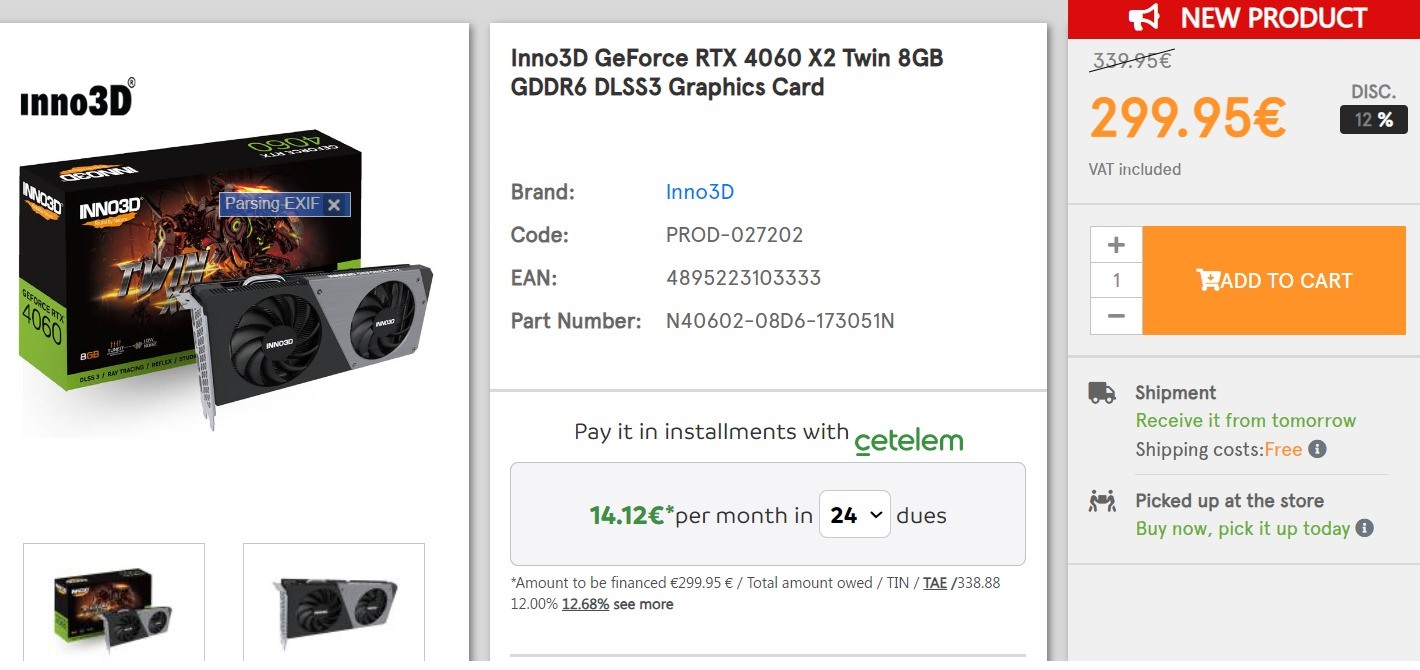The height and width of the screenshot is (670, 1420).
Task: Click the shopping cart icon
Action: click(x=1207, y=281)
